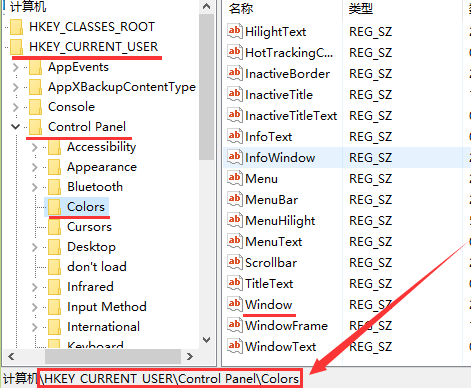The height and width of the screenshot is (388, 471).
Task: Select the don't load key
Action: [x=97, y=267]
